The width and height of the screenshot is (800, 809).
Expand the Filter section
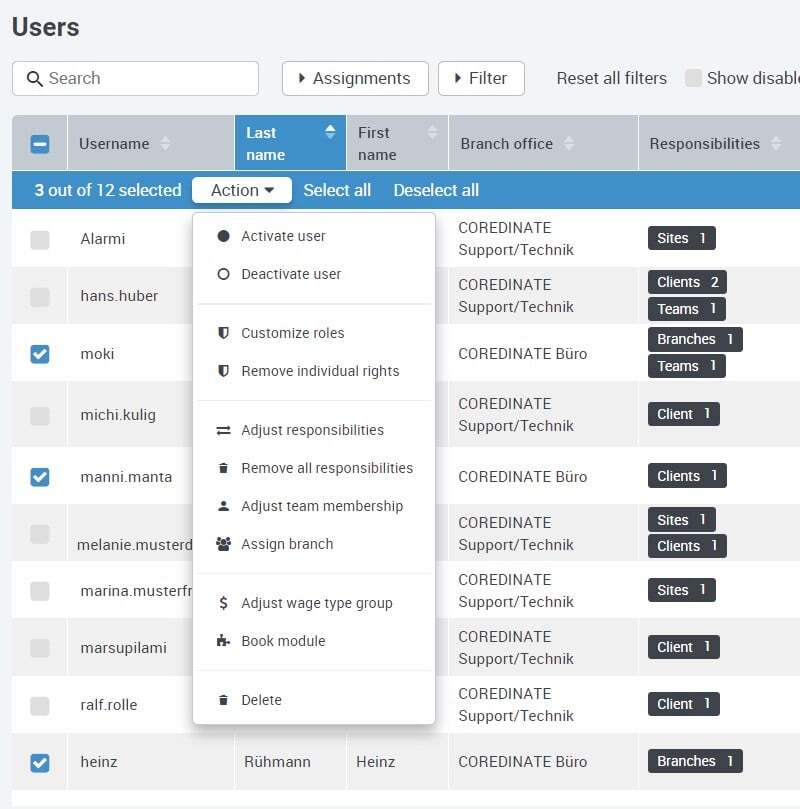point(481,78)
